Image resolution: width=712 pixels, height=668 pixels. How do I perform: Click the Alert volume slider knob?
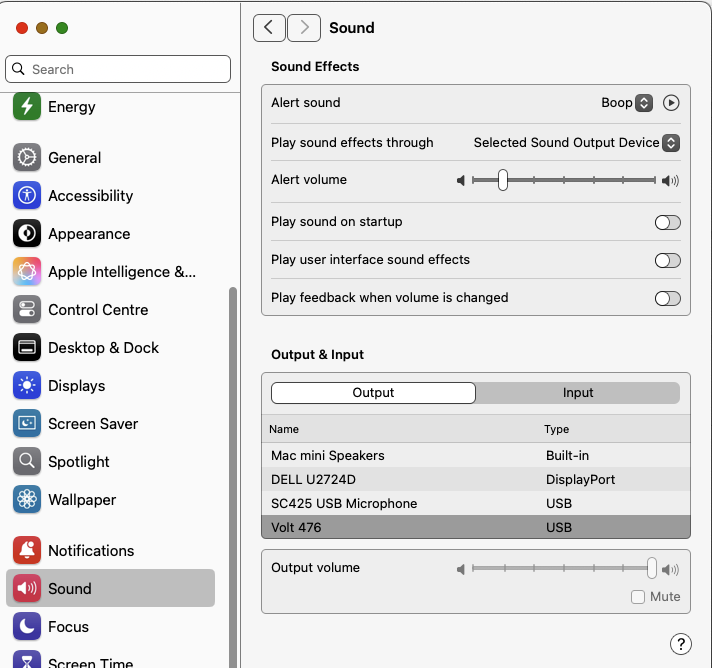pyautogui.click(x=502, y=180)
